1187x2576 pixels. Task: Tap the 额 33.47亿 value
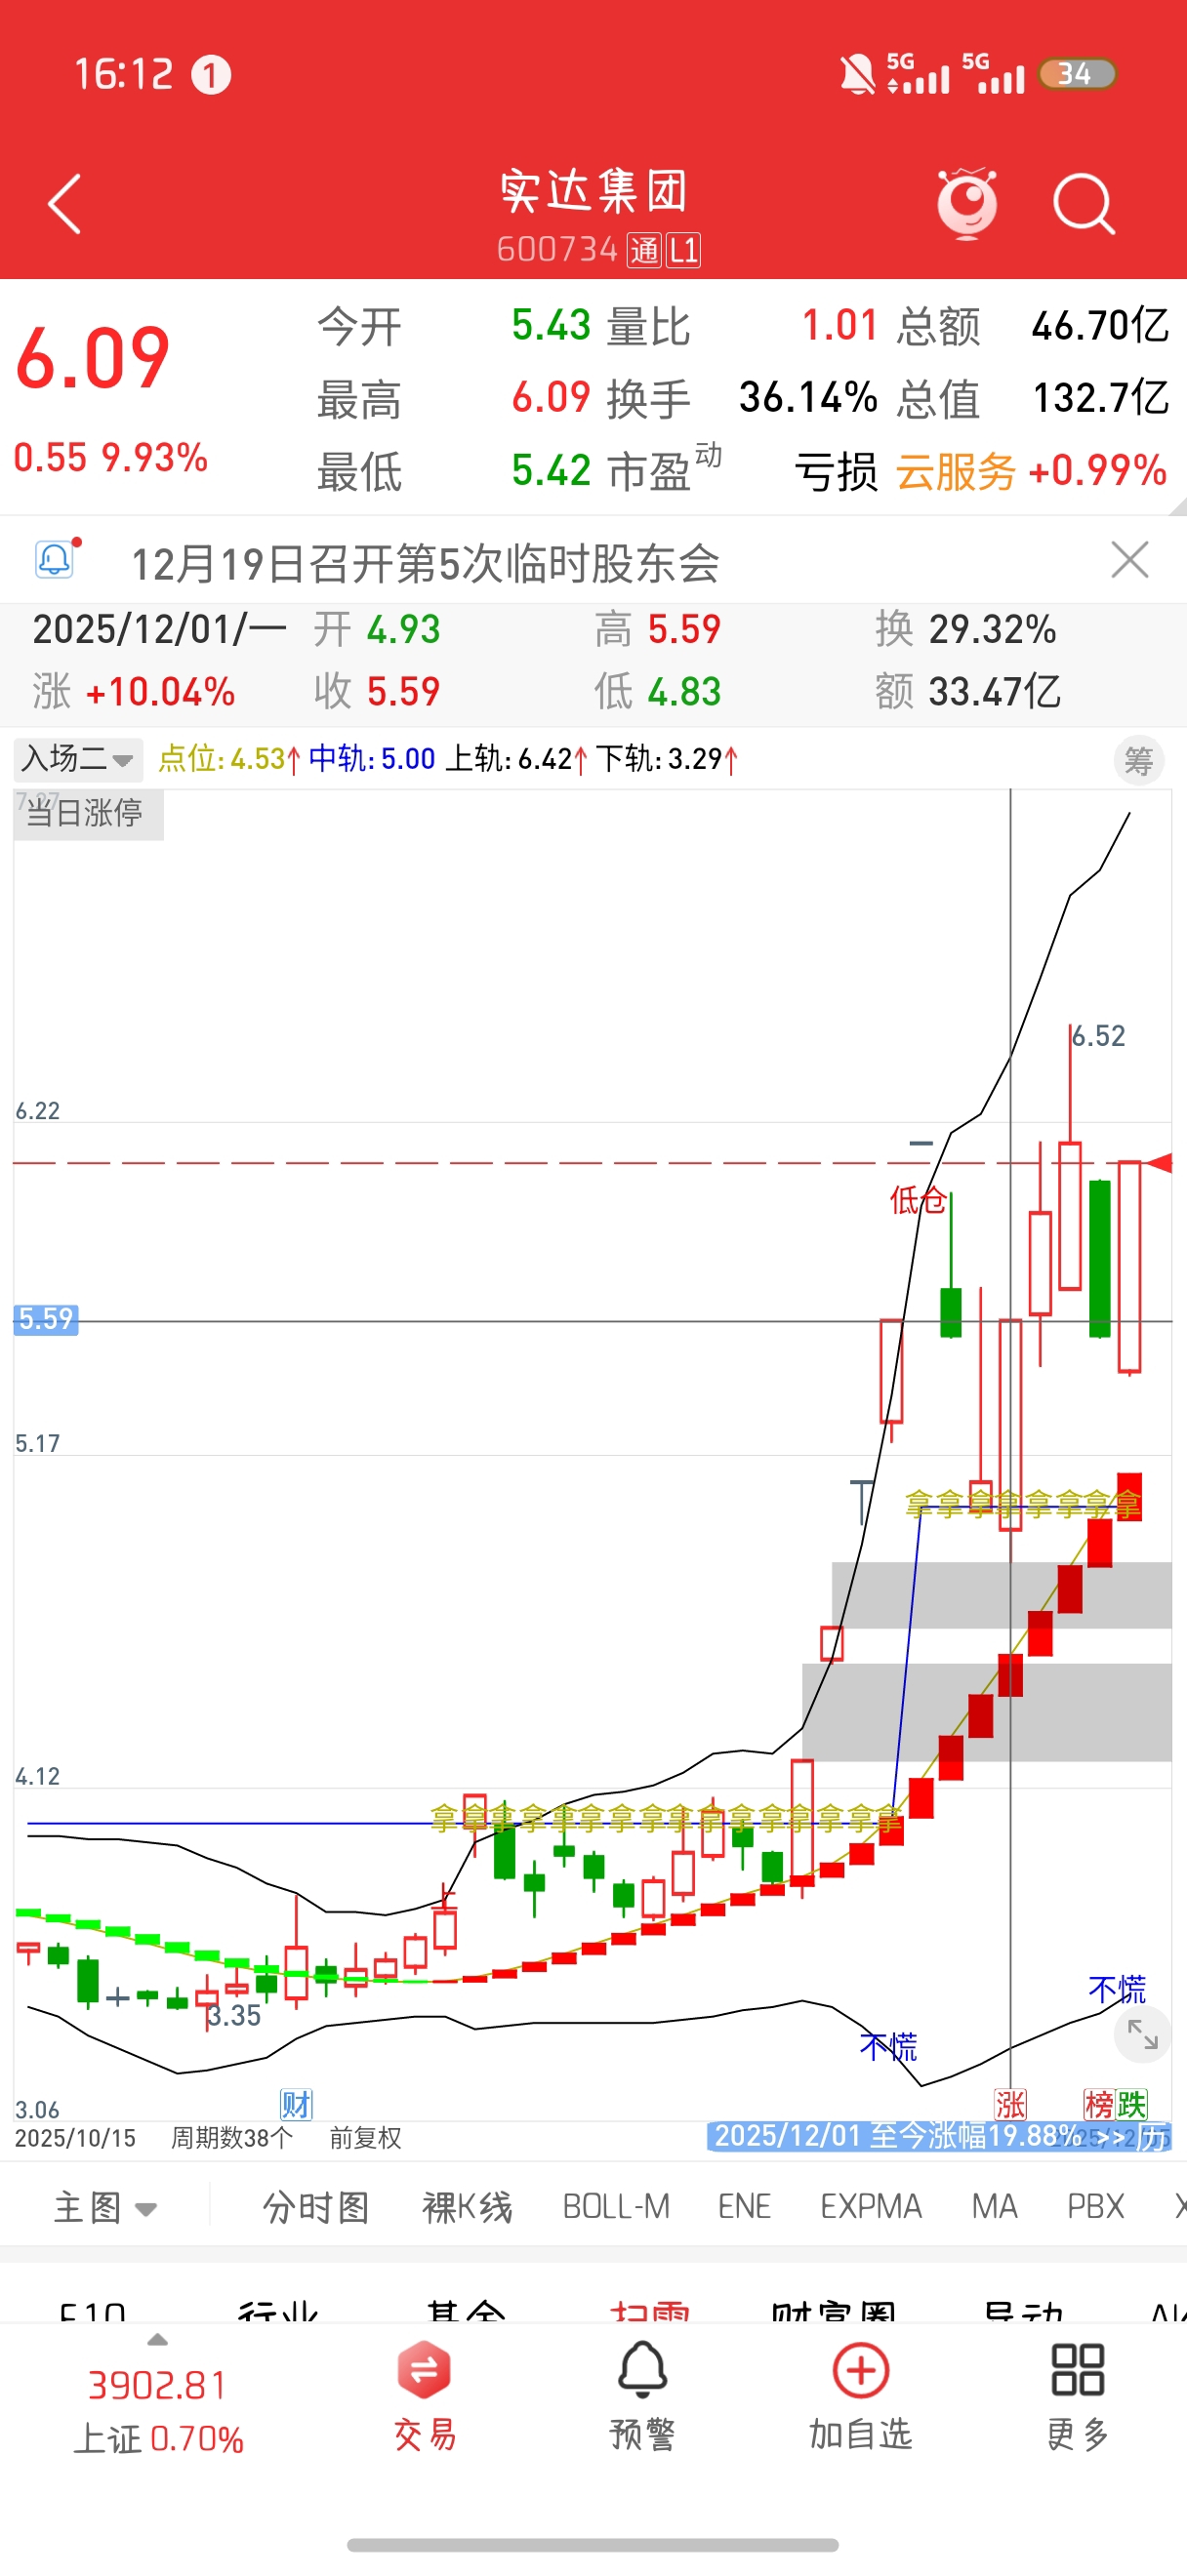994,692
